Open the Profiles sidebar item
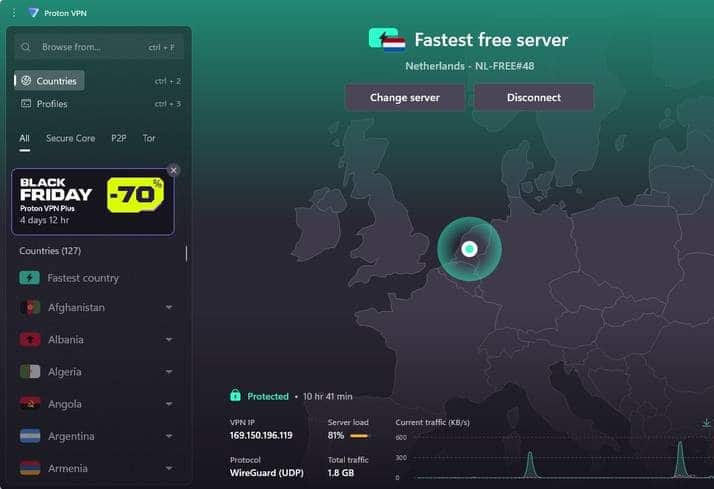This screenshot has height=489, width=714. click(x=44, y=104)
